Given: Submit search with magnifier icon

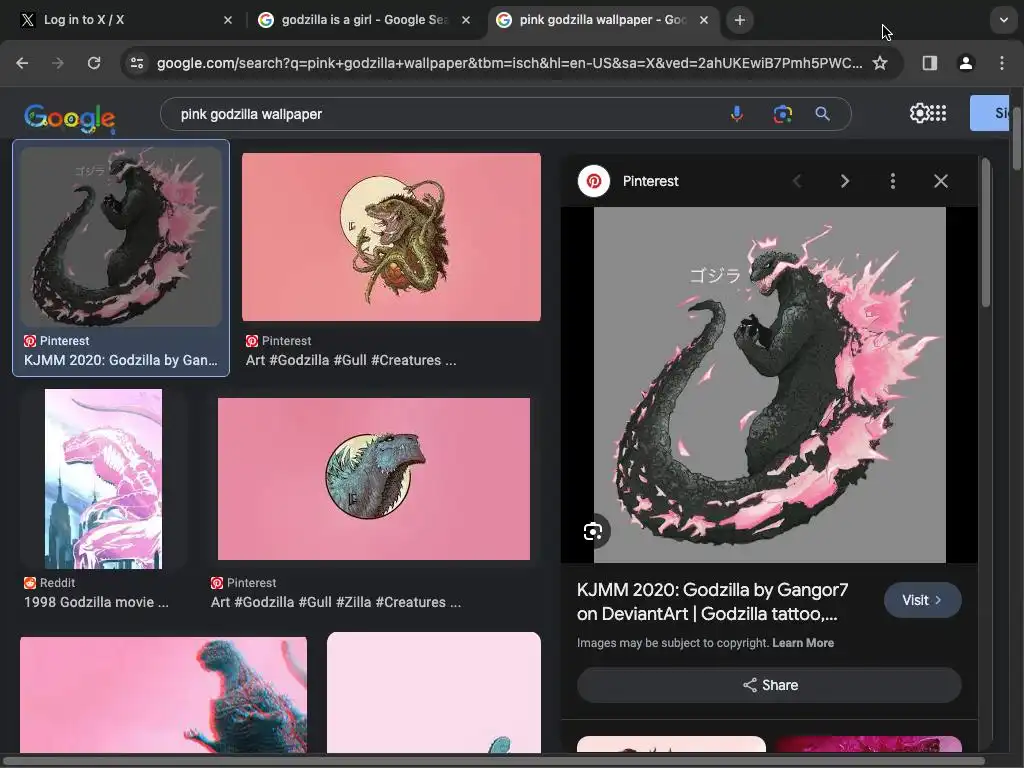Looking at the screenshot, I should tap(823, 114).
